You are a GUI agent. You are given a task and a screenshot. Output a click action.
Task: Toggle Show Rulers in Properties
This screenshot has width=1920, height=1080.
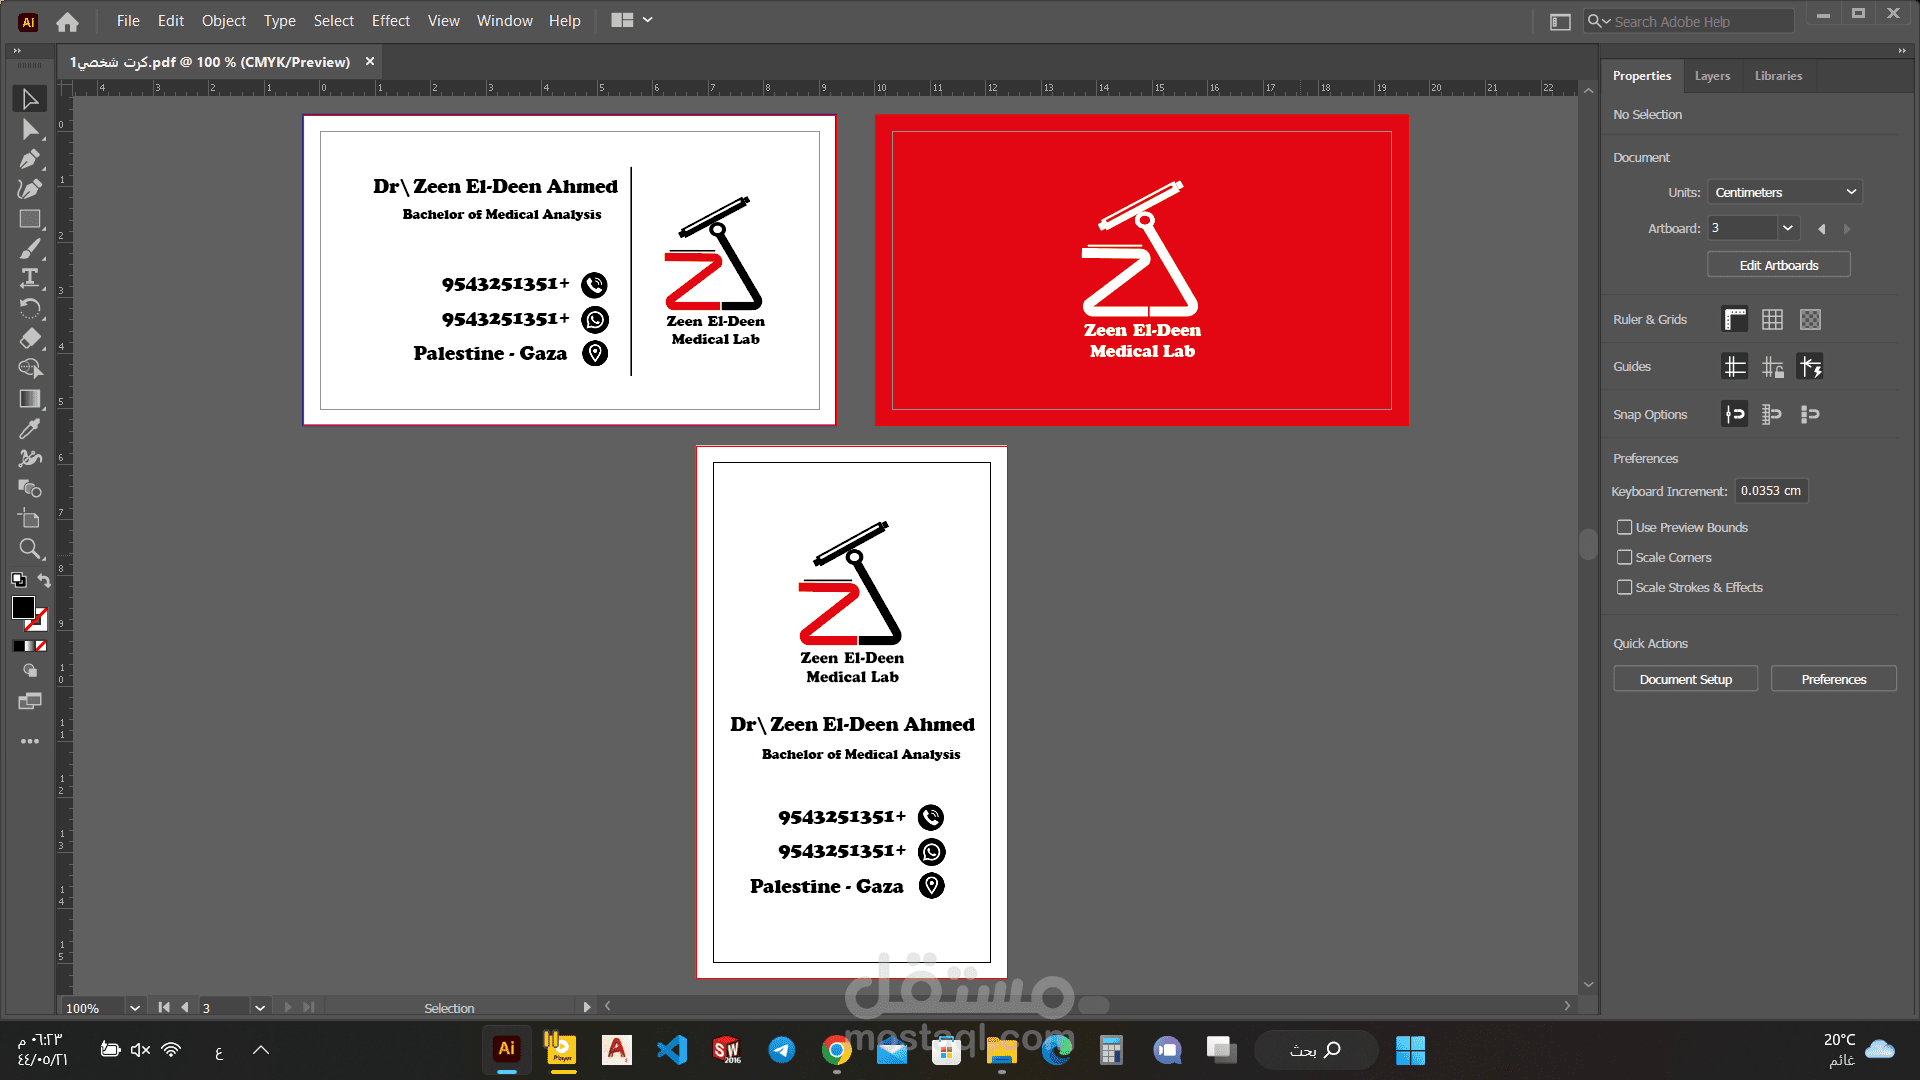[1735, 320]
